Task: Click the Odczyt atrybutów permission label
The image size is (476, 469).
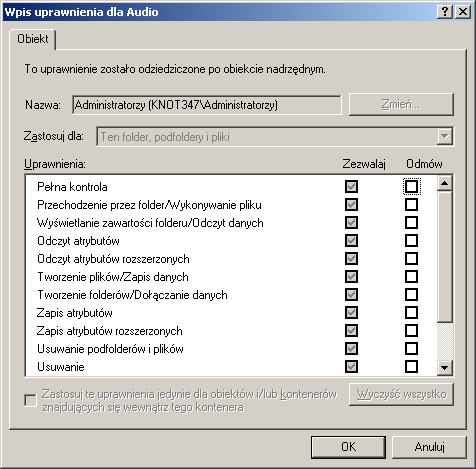Action: [x=78, y=241]
